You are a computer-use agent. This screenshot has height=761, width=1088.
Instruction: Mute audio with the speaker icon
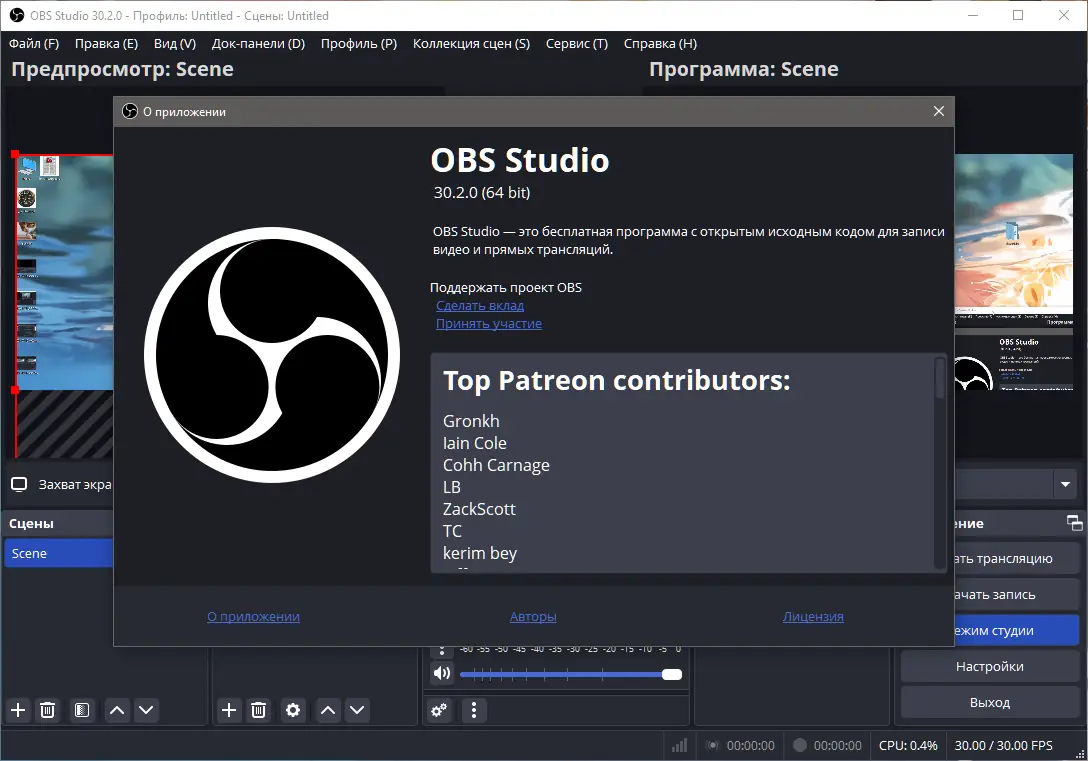pyautogui.click(x=442, y=673)
